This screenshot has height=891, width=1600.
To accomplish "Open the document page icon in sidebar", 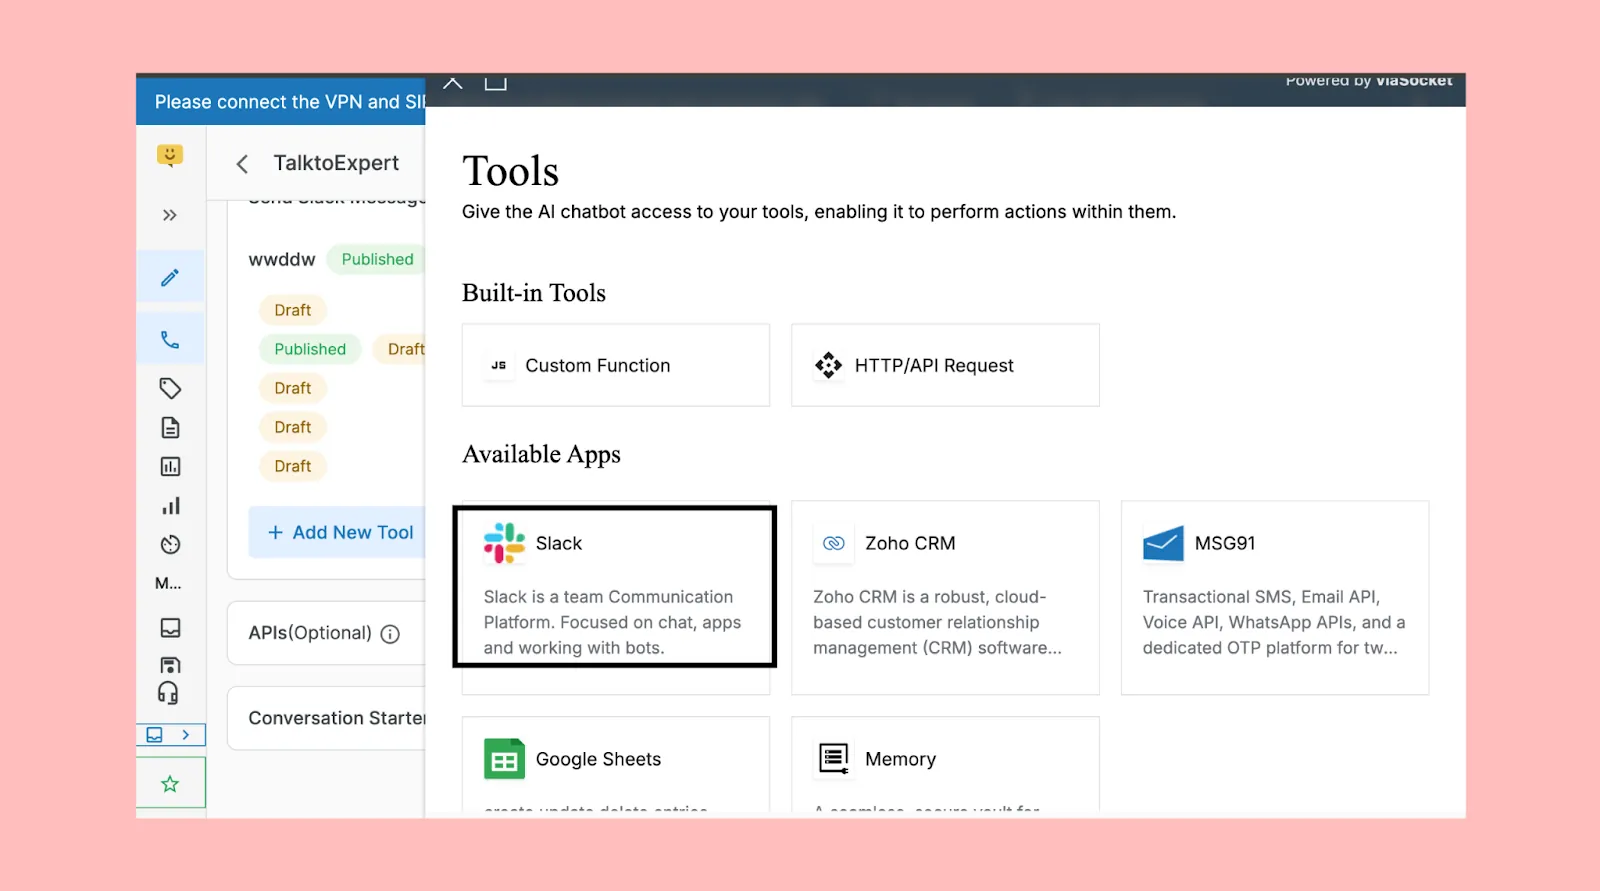I will click(170, 428).
